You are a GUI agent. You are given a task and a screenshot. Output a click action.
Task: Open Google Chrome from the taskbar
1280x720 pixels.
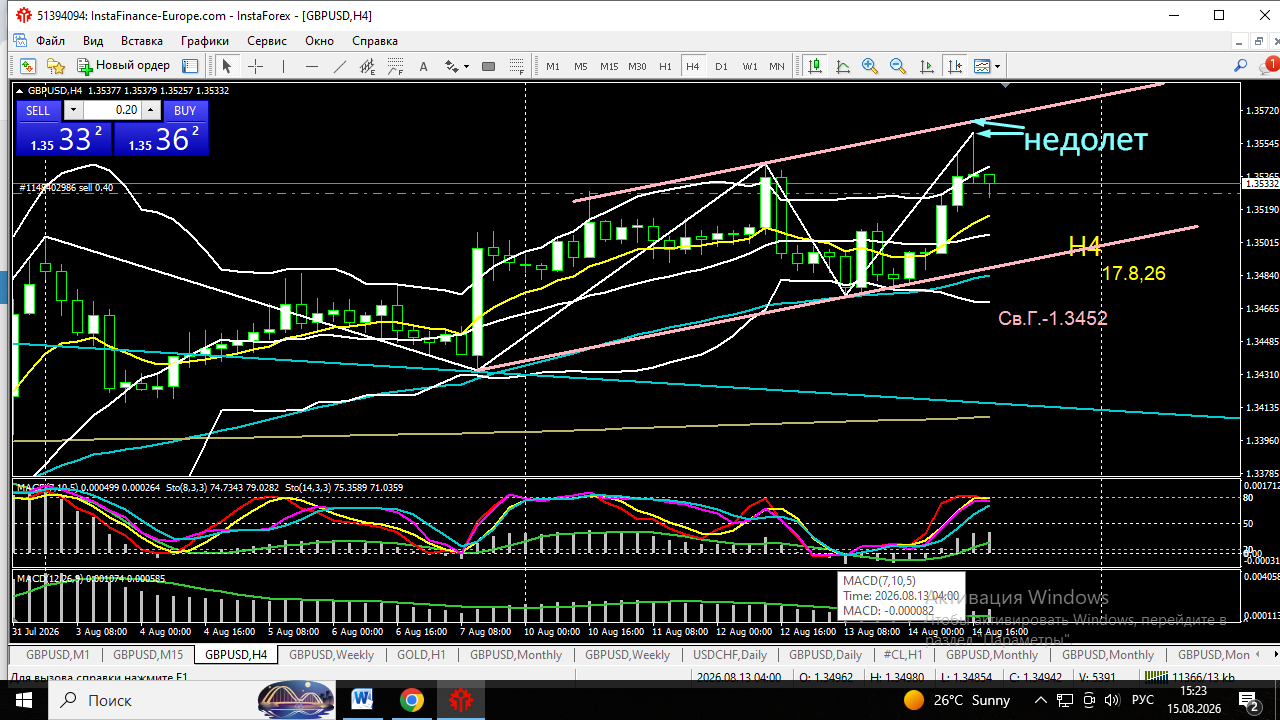(x=412, y=700)
